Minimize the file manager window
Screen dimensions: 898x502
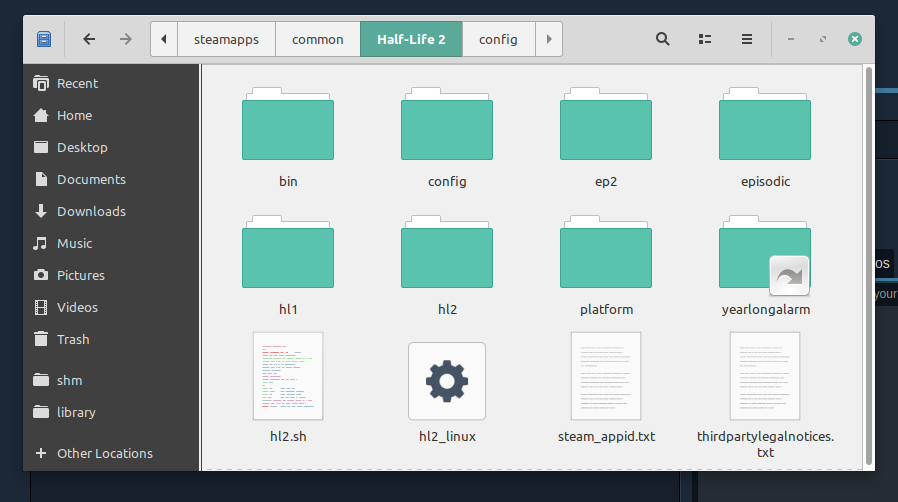click(791, 39)
